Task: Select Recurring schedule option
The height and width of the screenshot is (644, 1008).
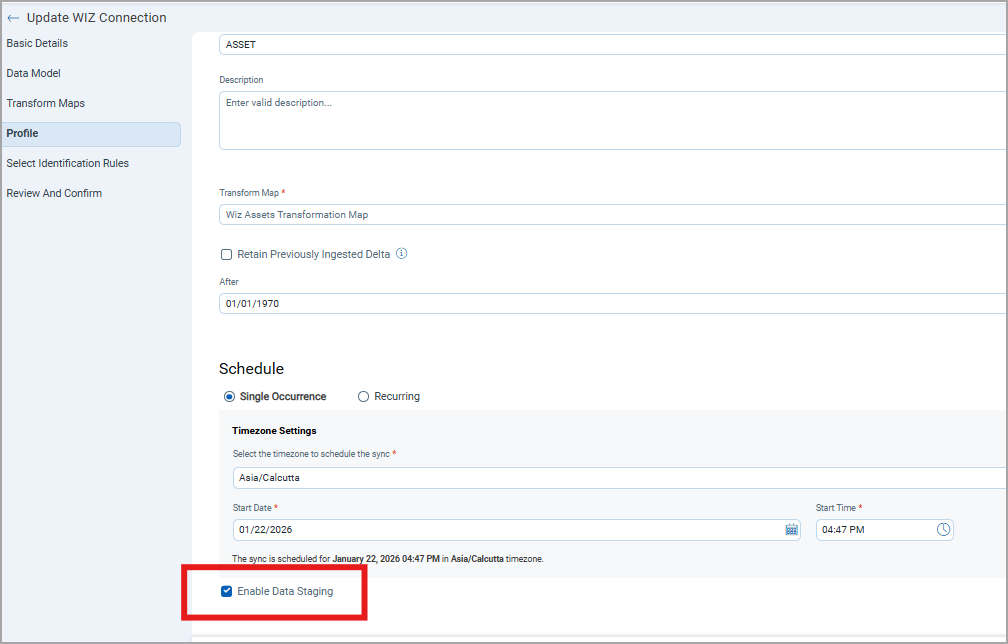Action: click(x=363, y=397)
